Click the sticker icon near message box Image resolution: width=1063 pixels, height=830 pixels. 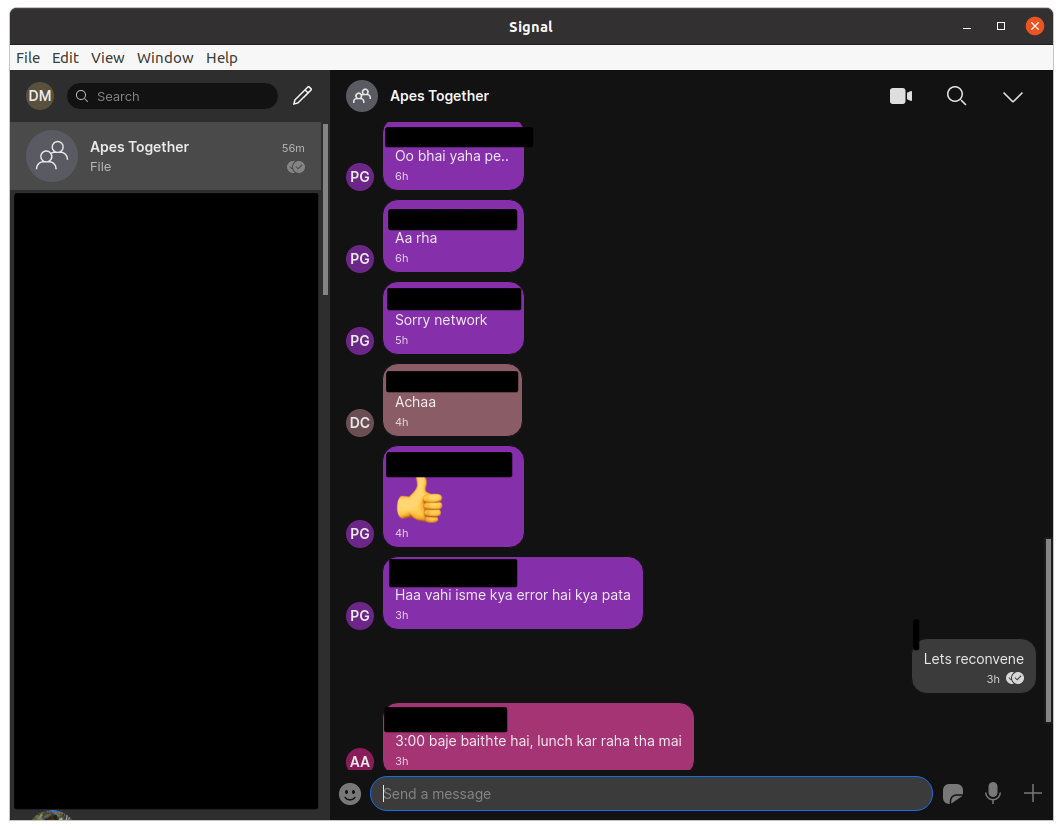[953, 793]
